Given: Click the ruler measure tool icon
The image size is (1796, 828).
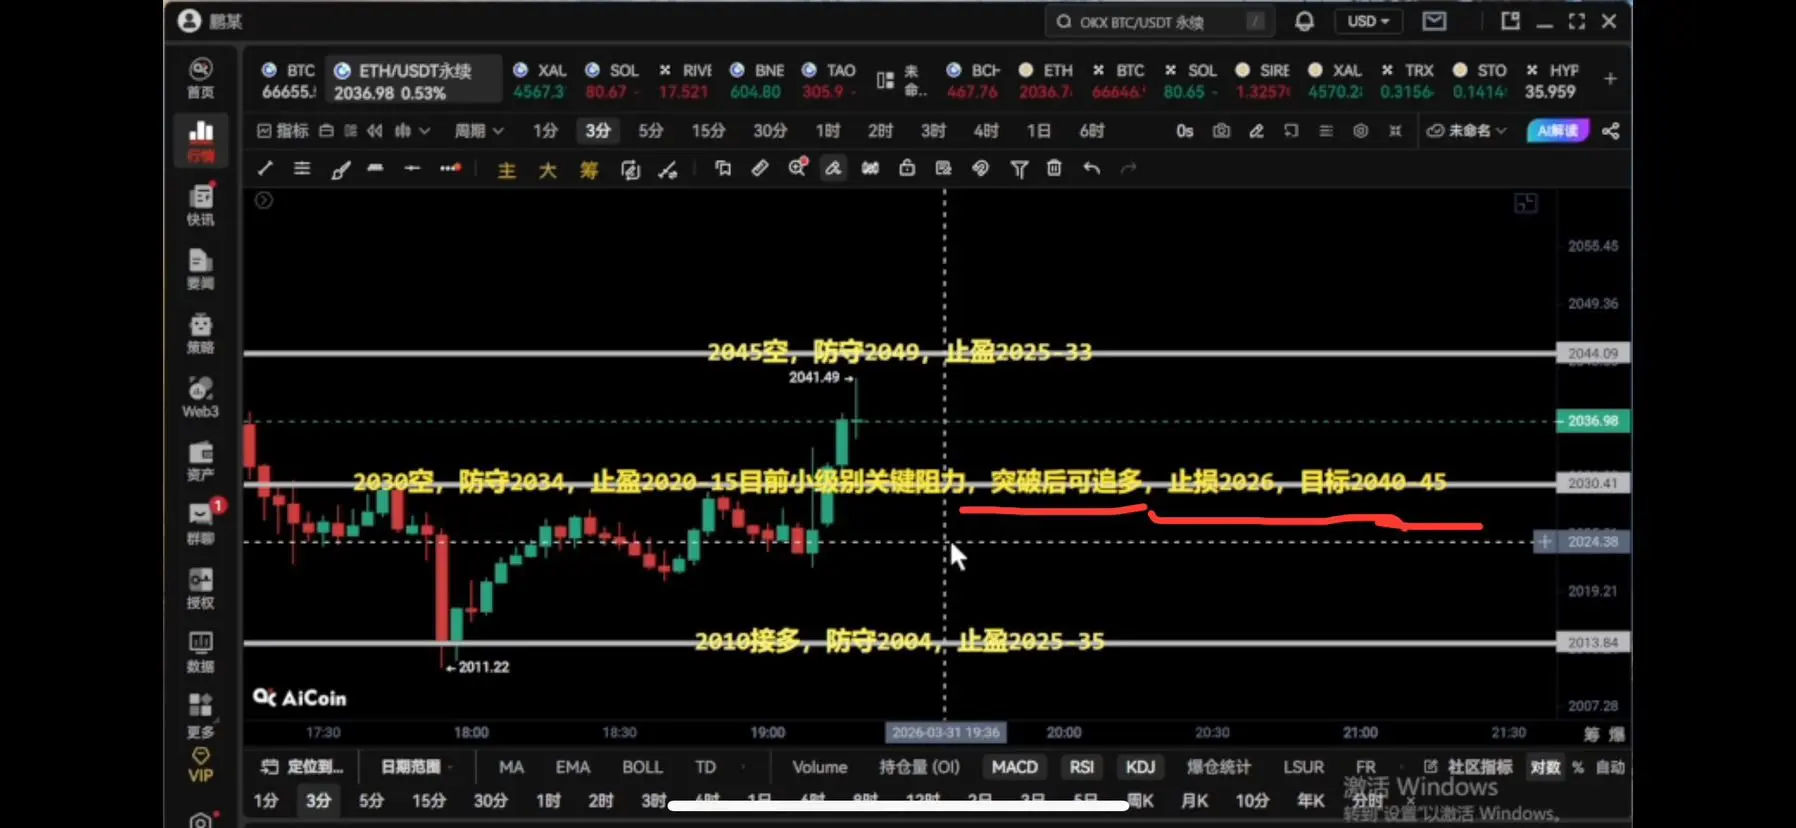Looking at the screenshot, I should click(760, 168).
